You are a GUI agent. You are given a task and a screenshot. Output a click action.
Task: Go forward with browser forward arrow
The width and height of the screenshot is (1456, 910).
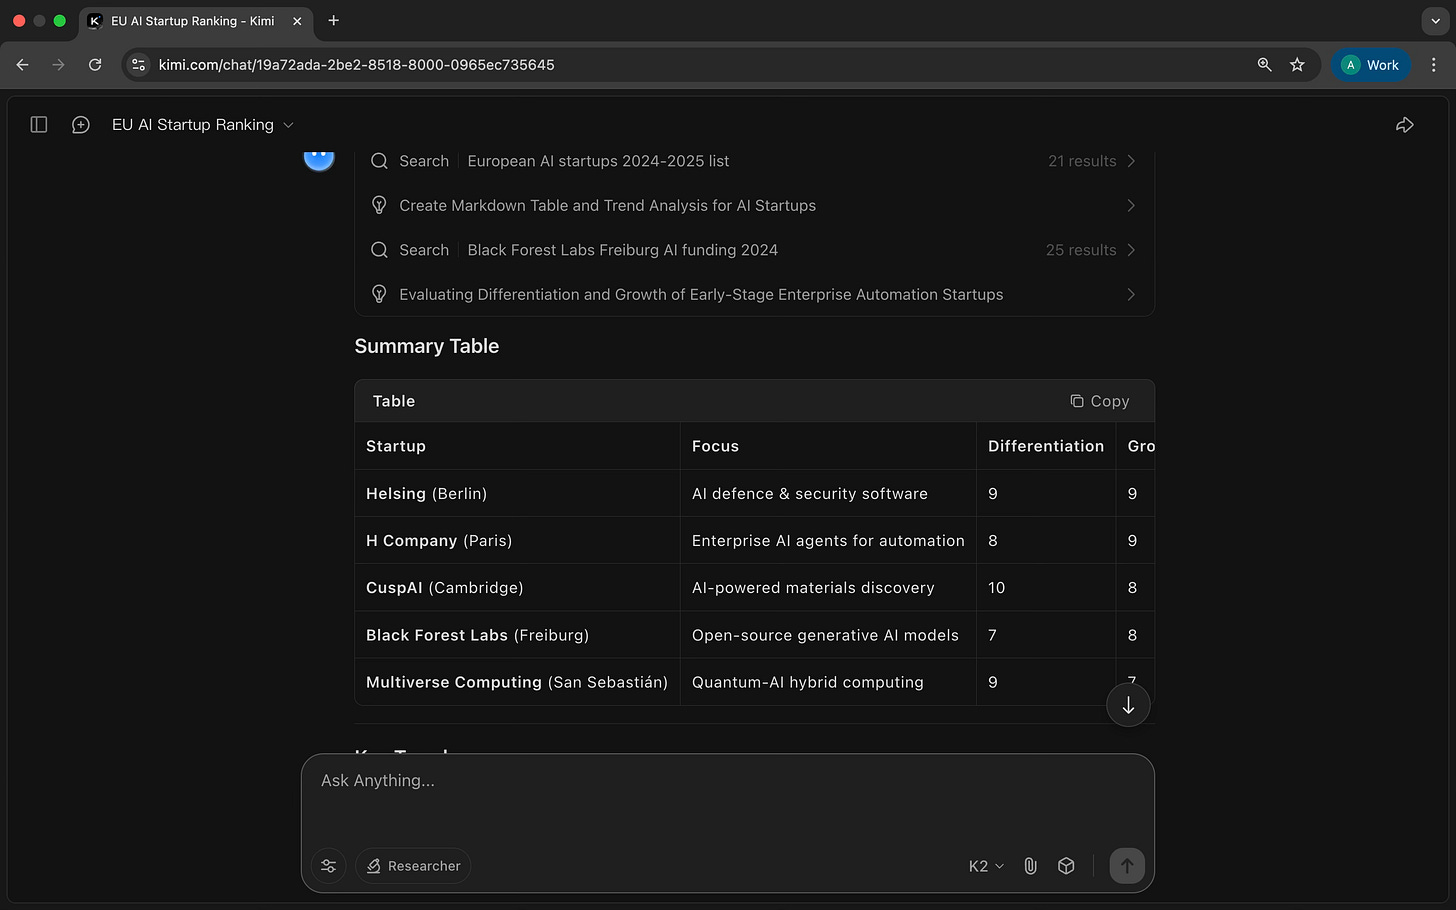tap(58, 65)
